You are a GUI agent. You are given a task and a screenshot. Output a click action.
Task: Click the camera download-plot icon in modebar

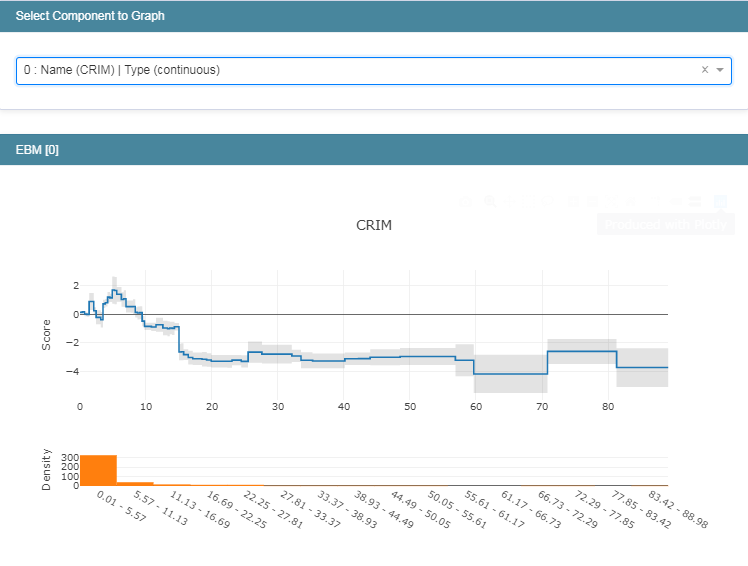pyautogui.click(x=466, y=201)
